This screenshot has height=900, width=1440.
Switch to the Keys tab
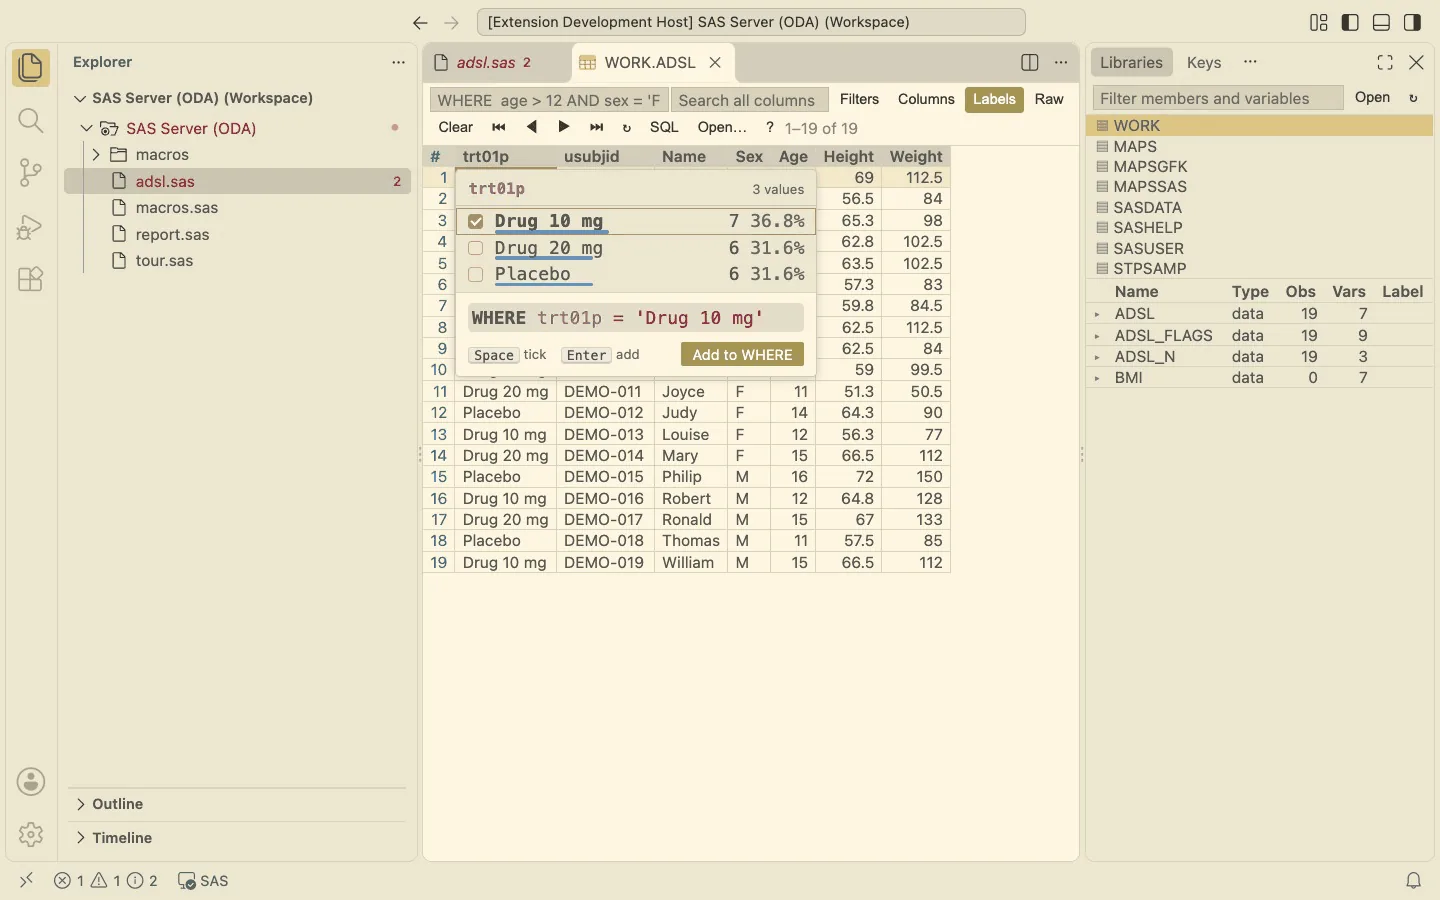tap(1204, 62)
